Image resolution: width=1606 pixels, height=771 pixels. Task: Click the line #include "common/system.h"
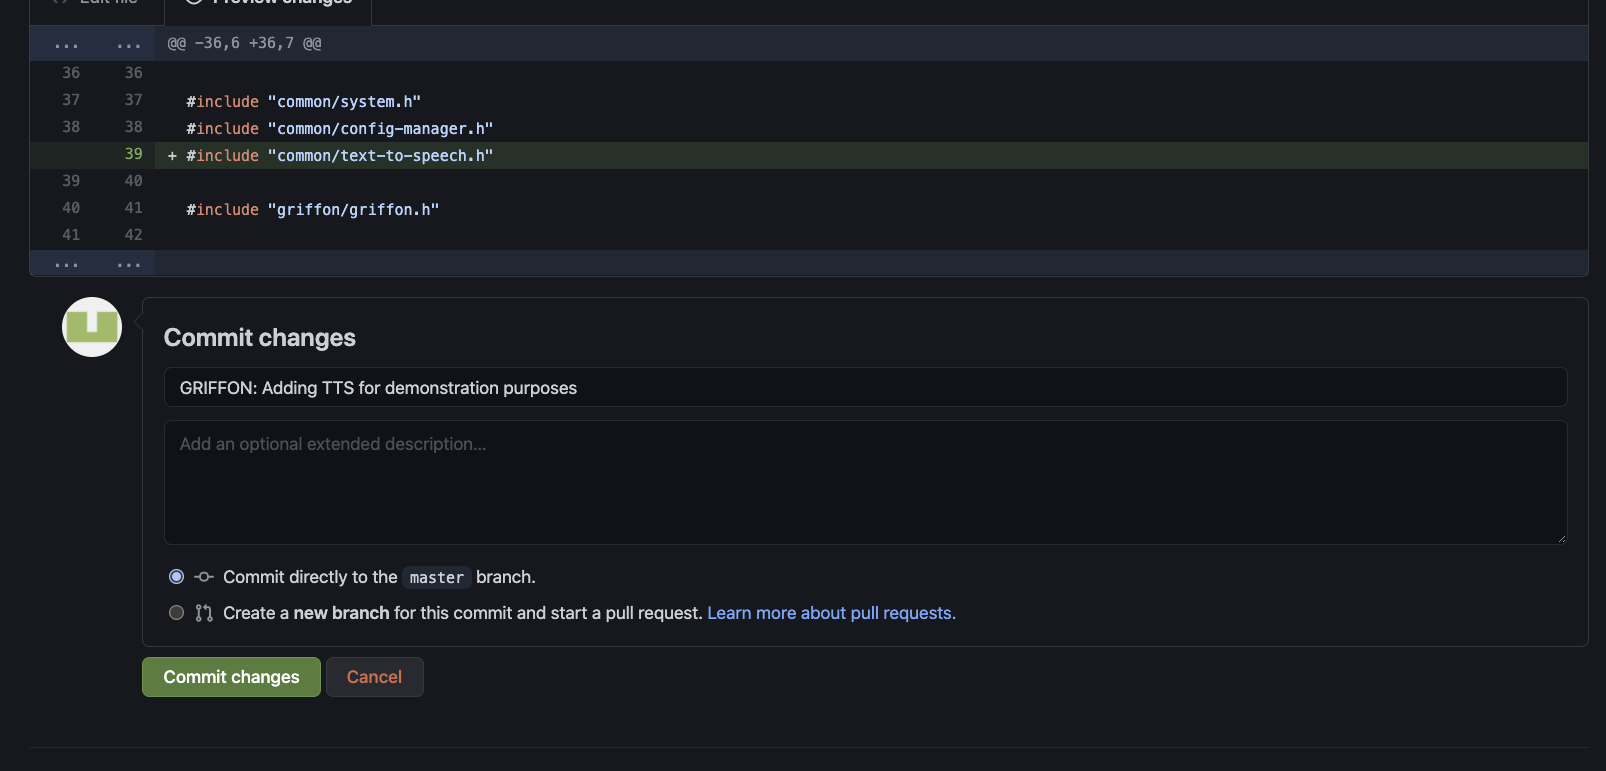click(x=304, y=101)
